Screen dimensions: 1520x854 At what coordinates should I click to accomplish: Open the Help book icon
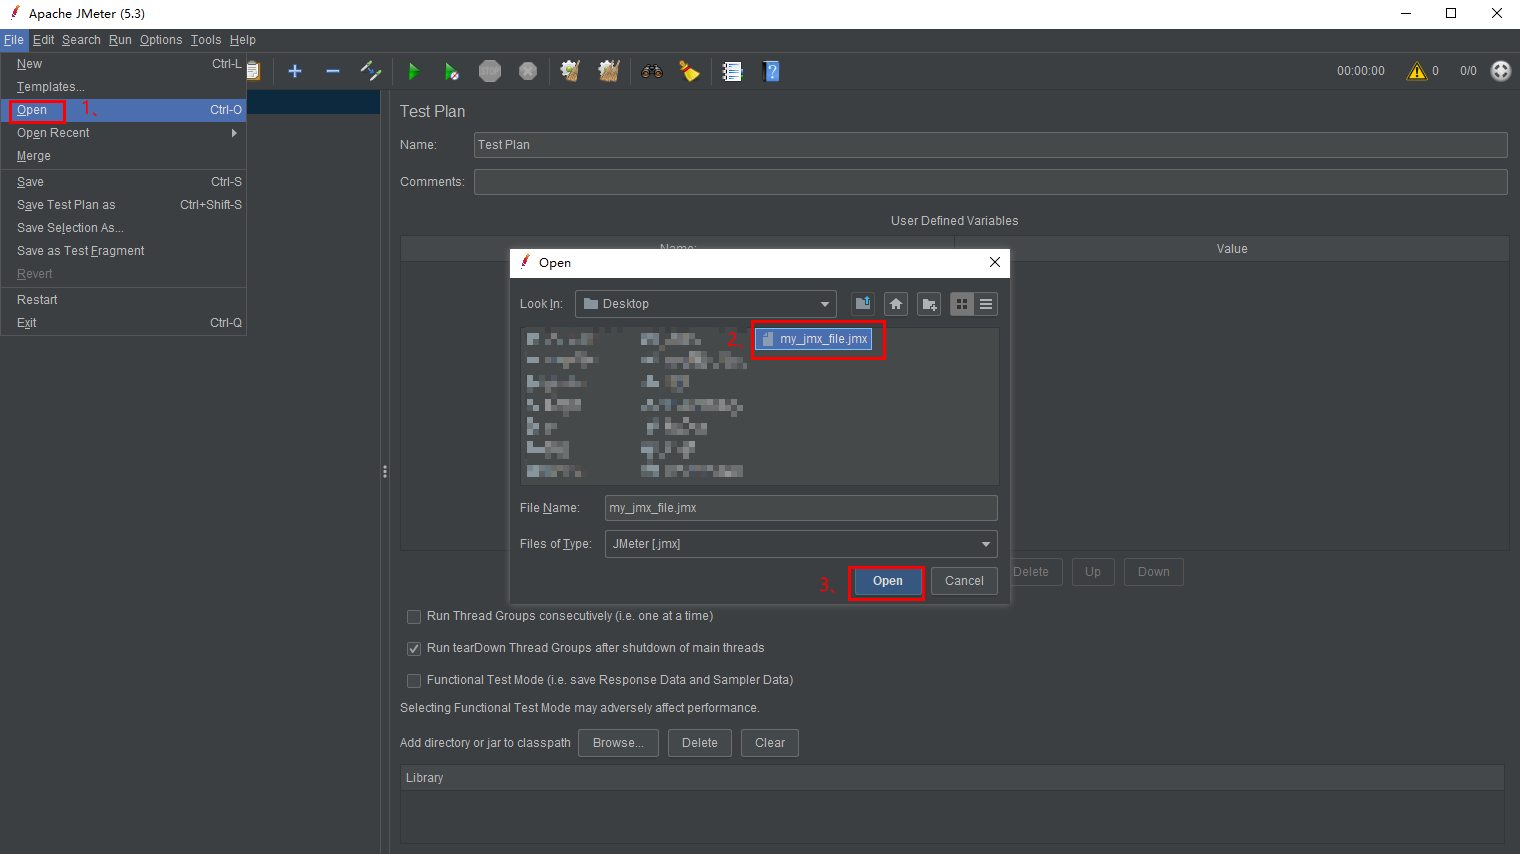click(x=771, y=71)
